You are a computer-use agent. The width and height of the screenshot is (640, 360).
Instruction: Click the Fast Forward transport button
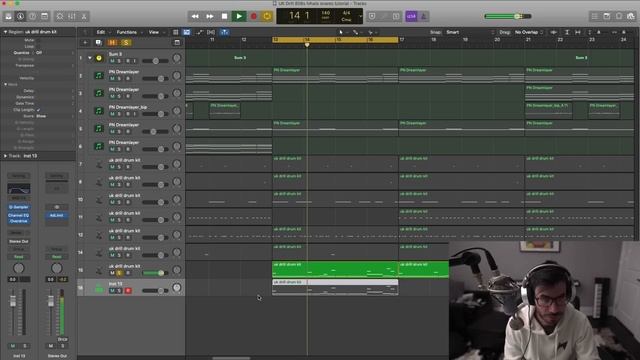(x=210, y=16)
